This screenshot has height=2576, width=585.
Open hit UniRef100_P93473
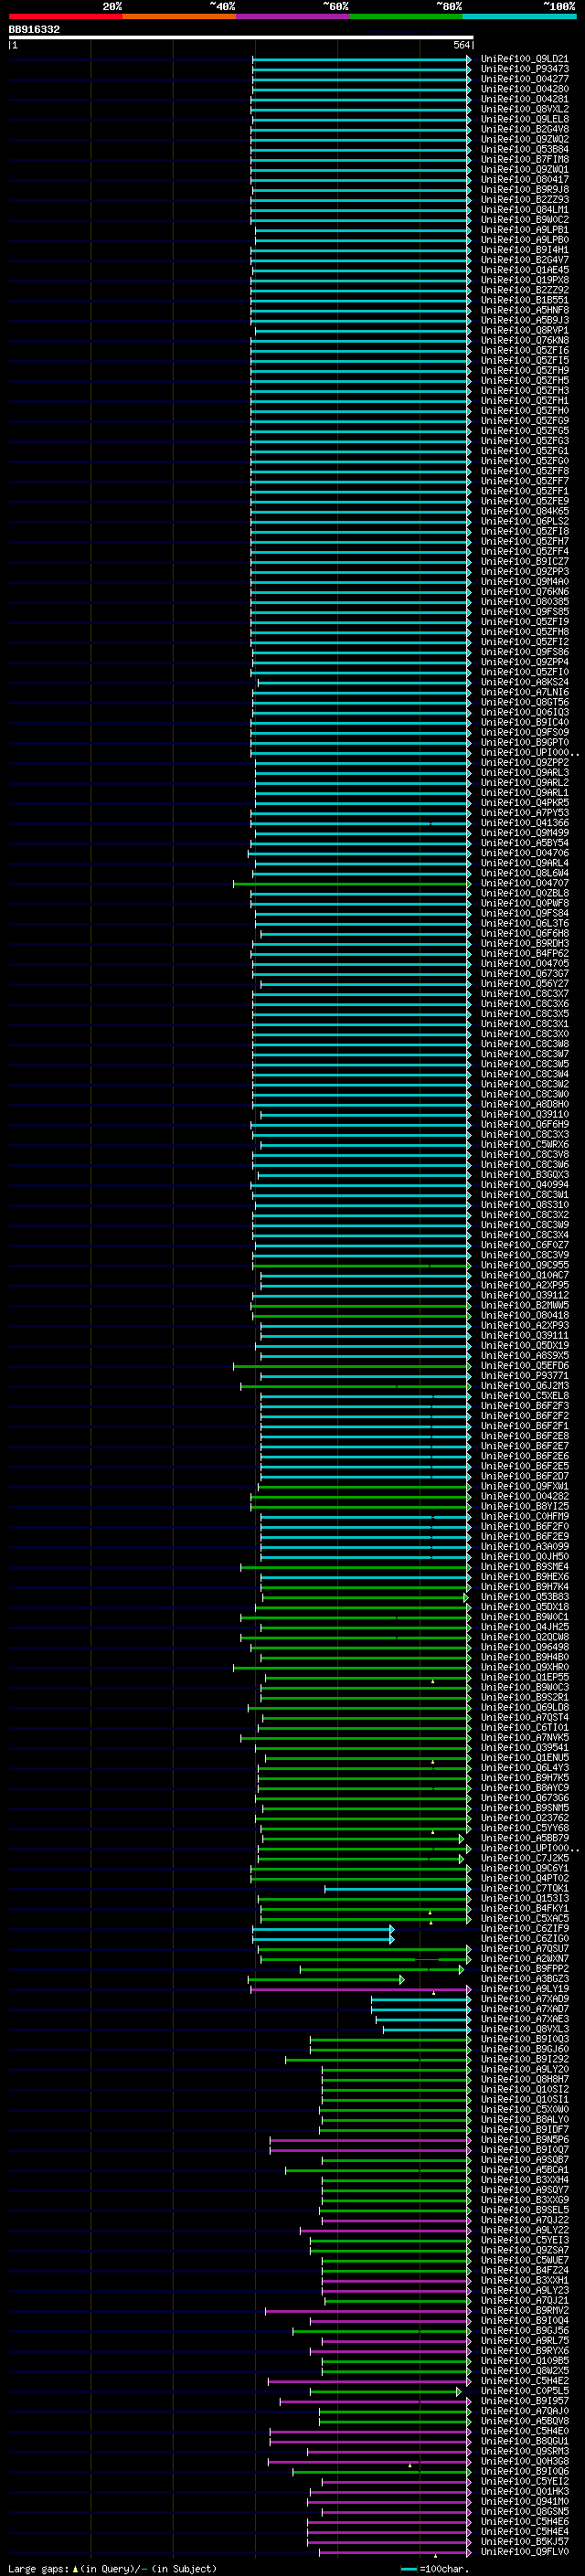(524, 69)
